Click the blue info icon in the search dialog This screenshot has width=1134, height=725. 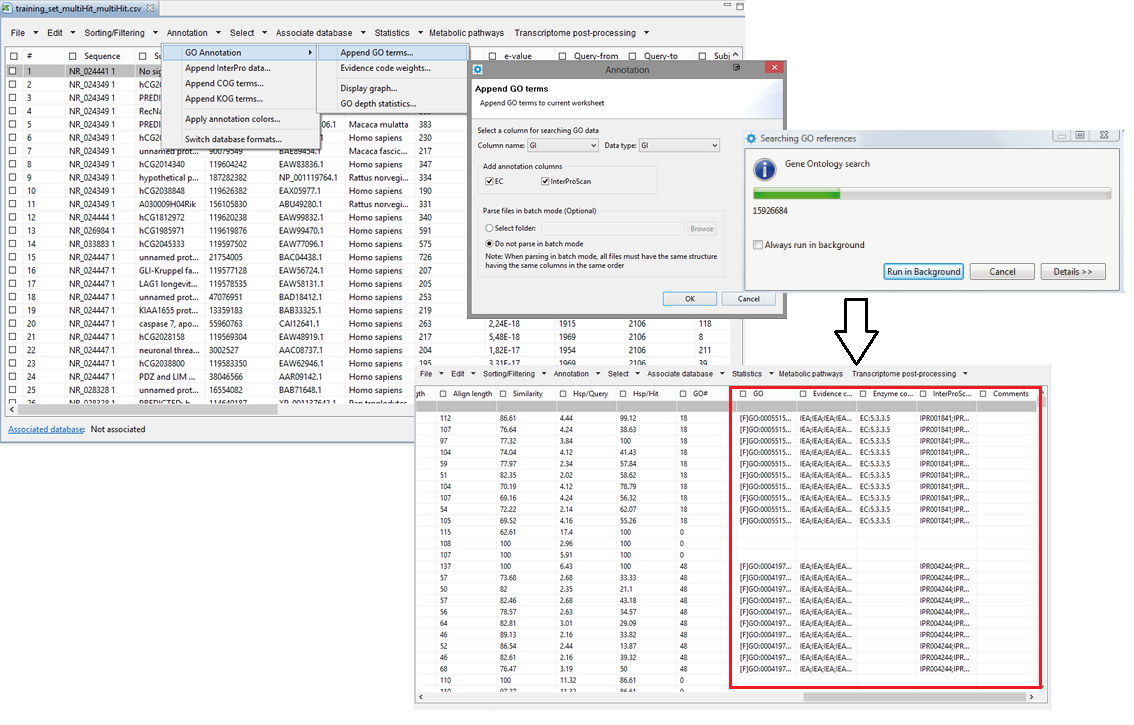[x=764, y=171]
